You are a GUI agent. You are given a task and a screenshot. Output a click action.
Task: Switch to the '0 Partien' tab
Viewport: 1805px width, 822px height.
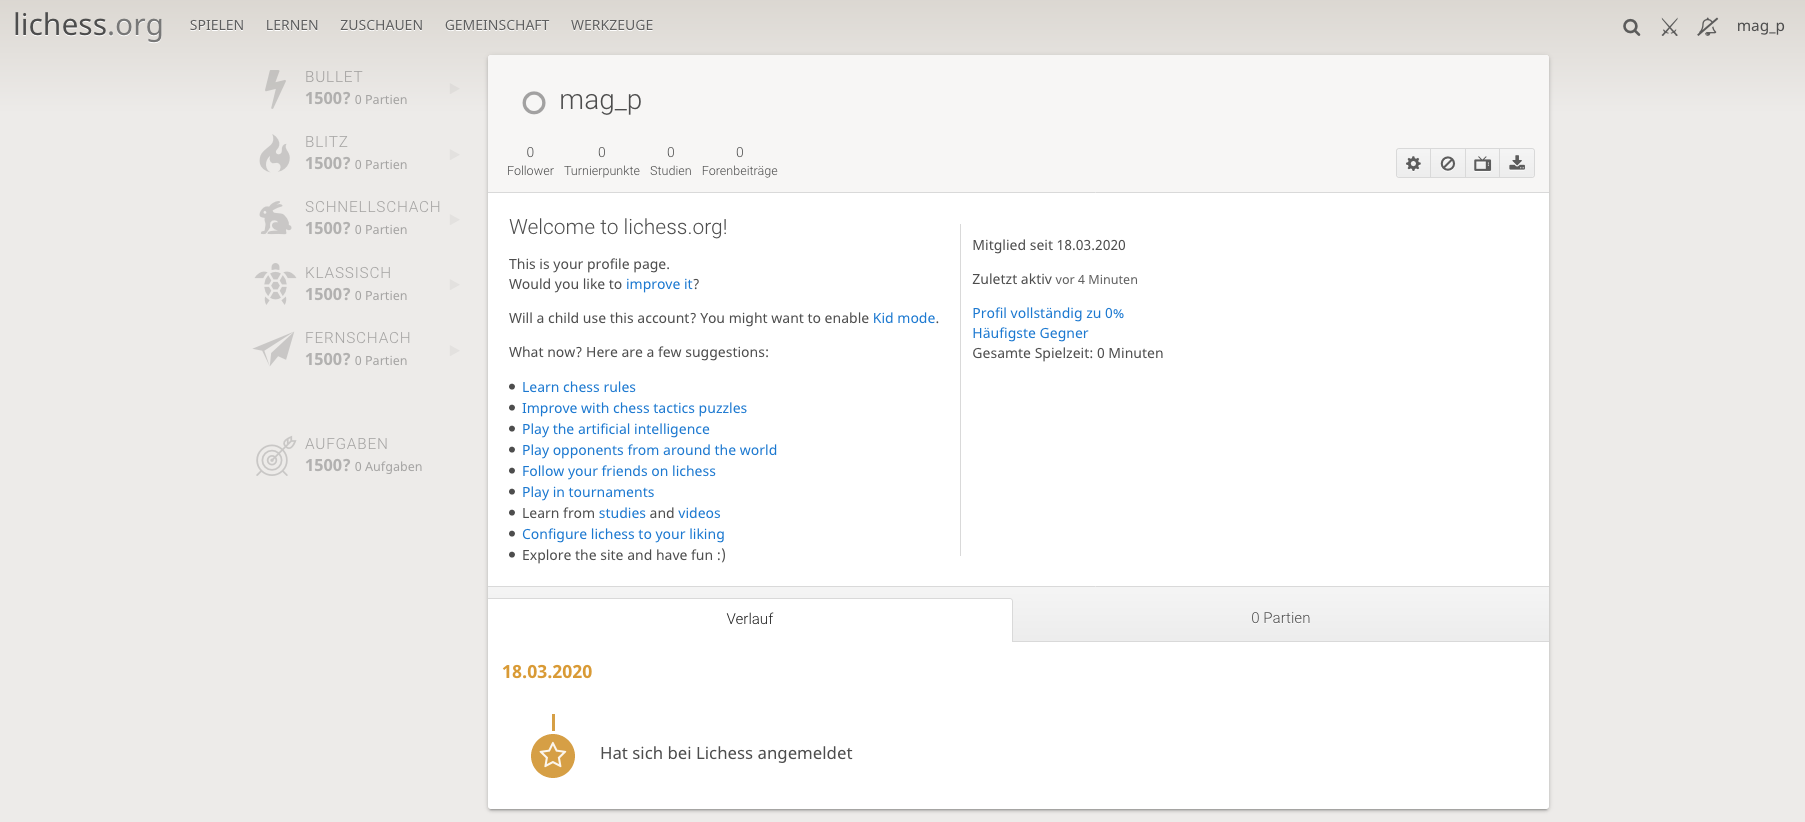[x=1281, y=618]
